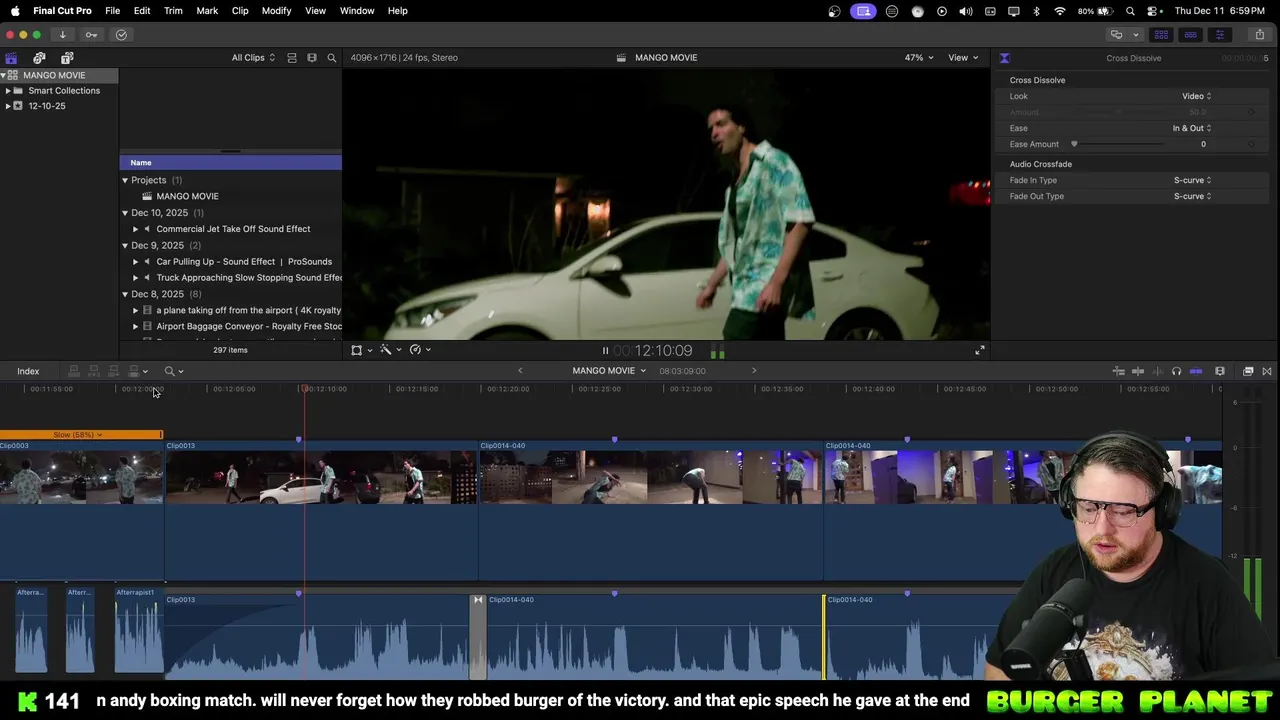Click the Import Media down-arrow button
Image resolution: width=1280 pixels, height=720 pixels.
coord(62,35)
